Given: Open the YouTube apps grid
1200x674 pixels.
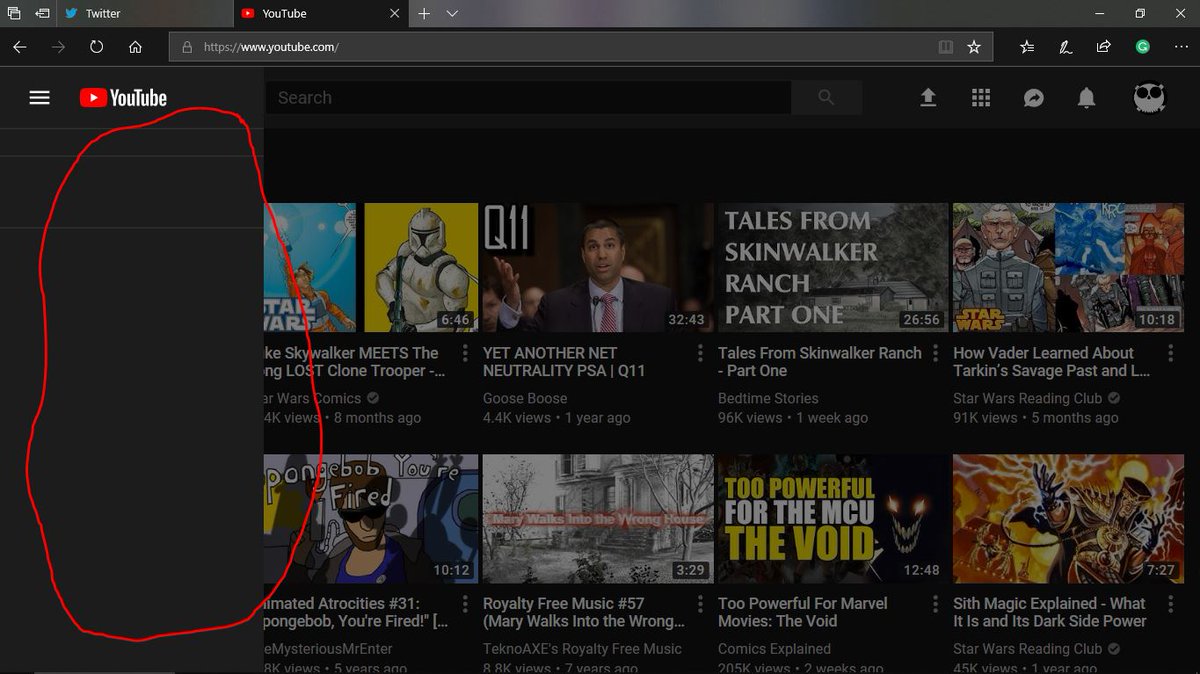Looking at the screenshot, I should [981, 97].
